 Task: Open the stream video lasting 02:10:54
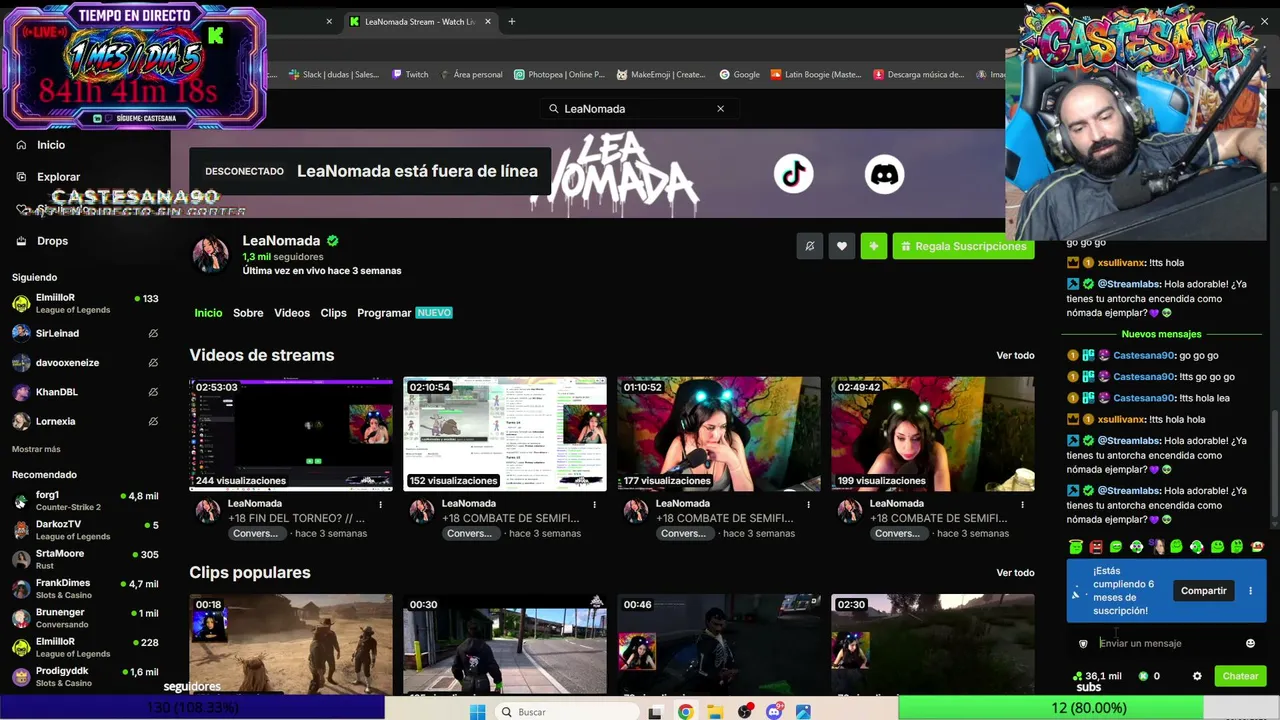click(505, 434)
